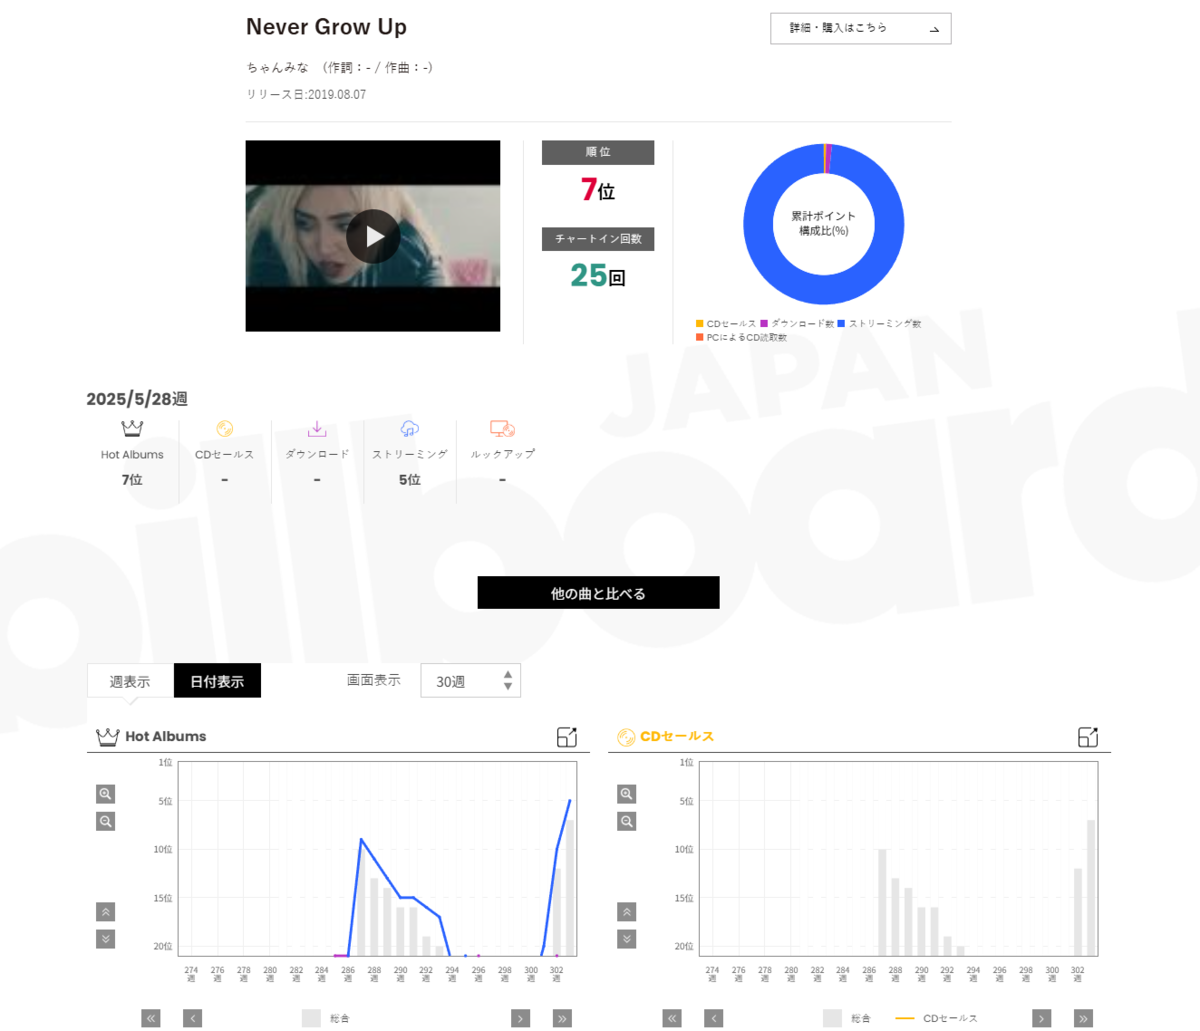Go to next week in CDセールス chart

[x=1042, y=1018]
